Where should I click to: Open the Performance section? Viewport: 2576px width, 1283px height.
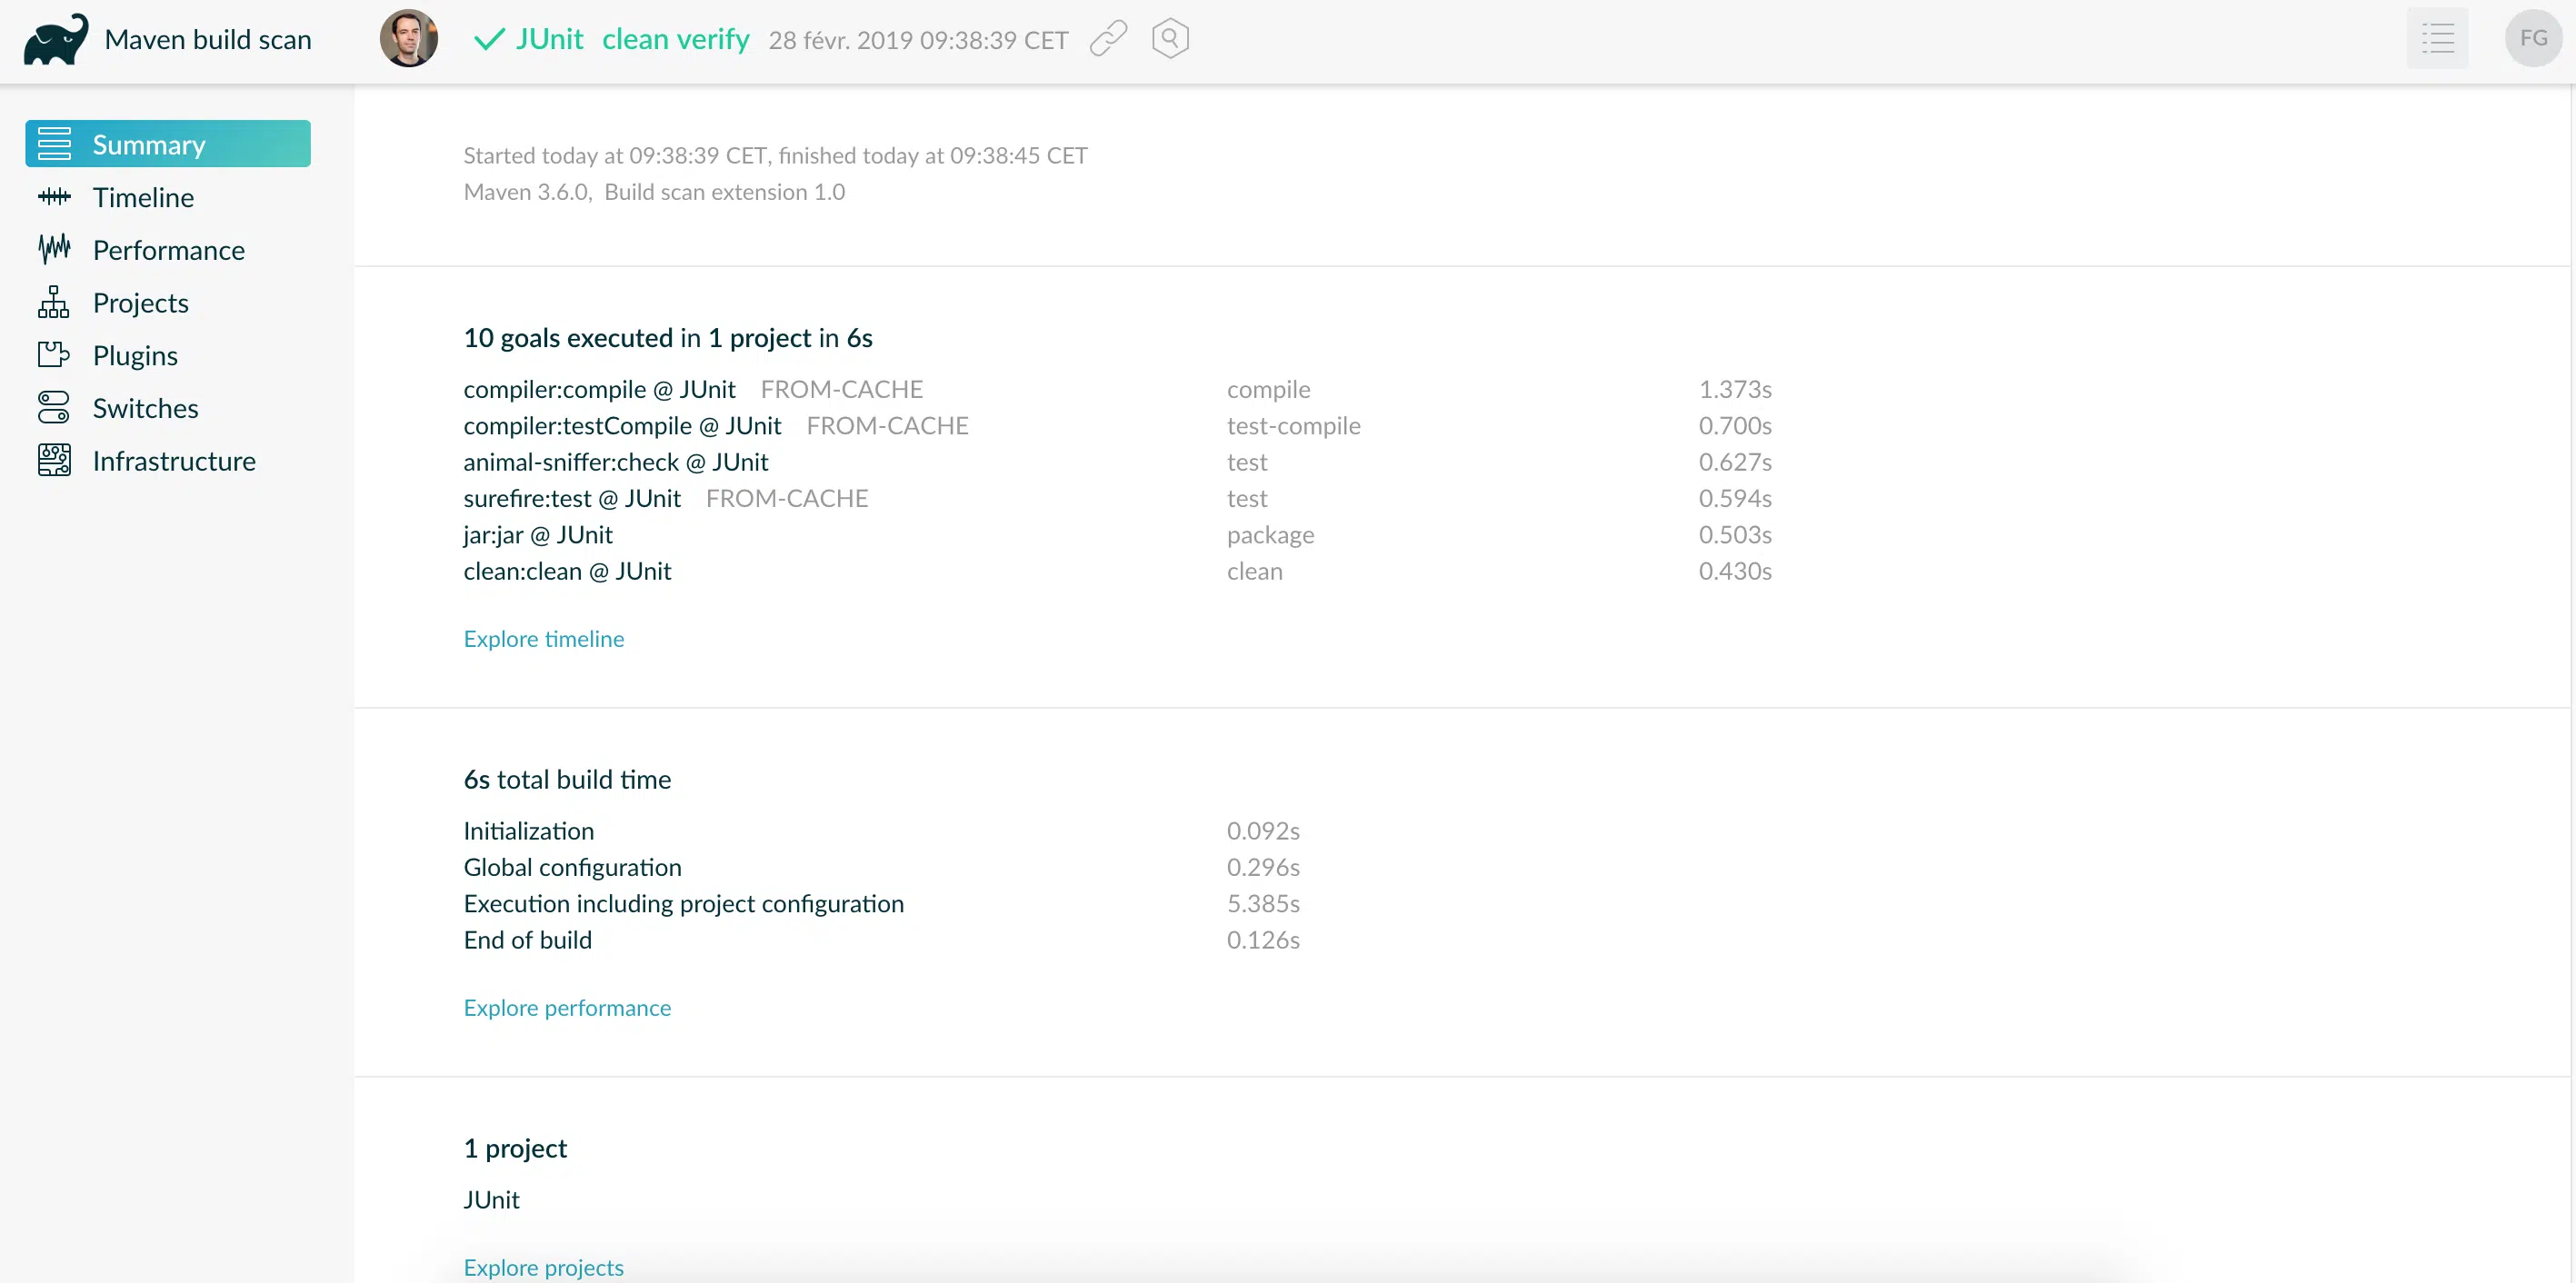[x=168, y=250]
